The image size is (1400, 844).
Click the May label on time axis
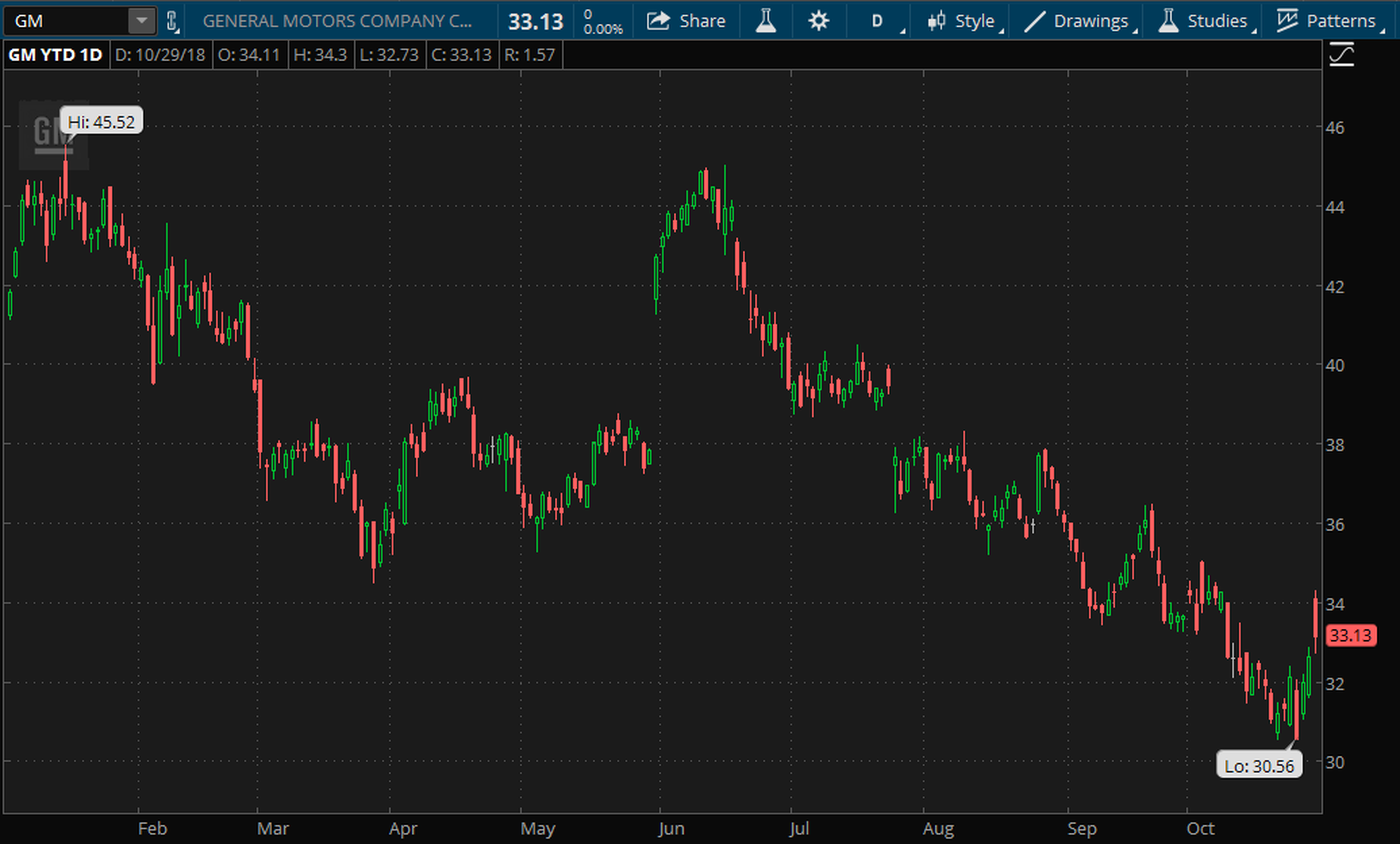537,828
